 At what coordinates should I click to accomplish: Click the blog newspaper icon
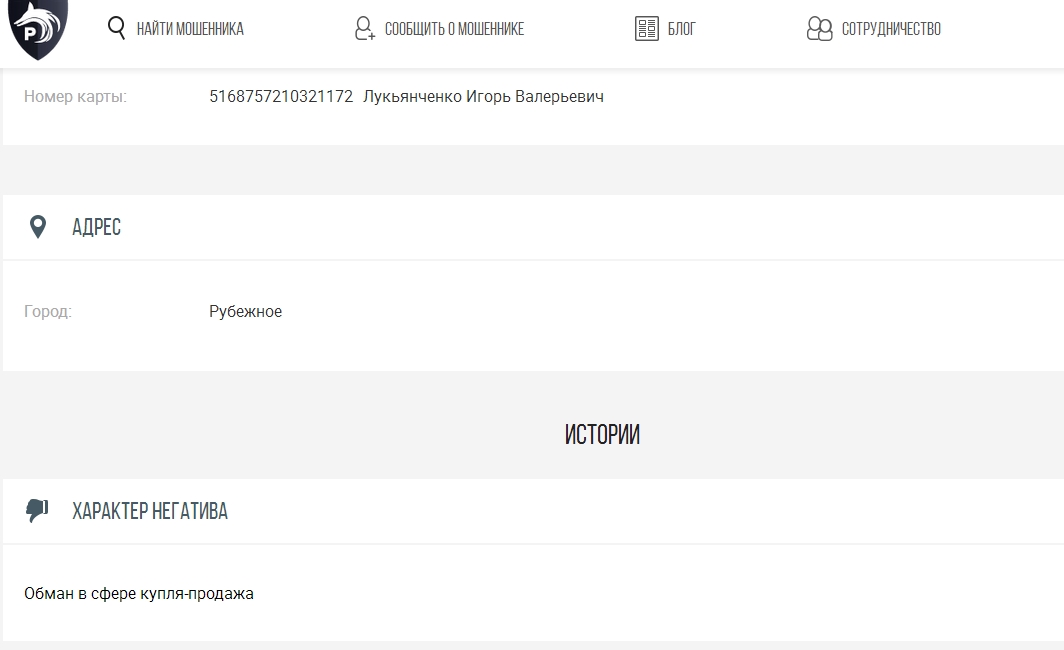pos(647,29)
